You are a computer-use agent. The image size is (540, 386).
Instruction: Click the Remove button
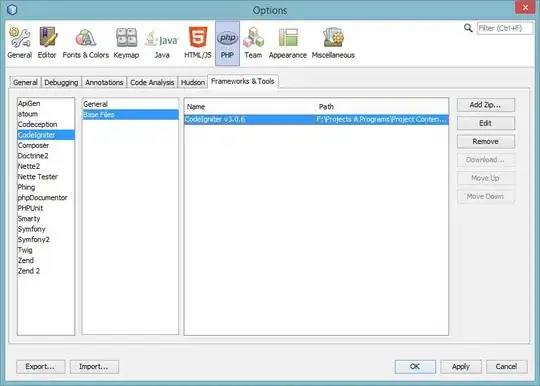[x=486, y=142]
